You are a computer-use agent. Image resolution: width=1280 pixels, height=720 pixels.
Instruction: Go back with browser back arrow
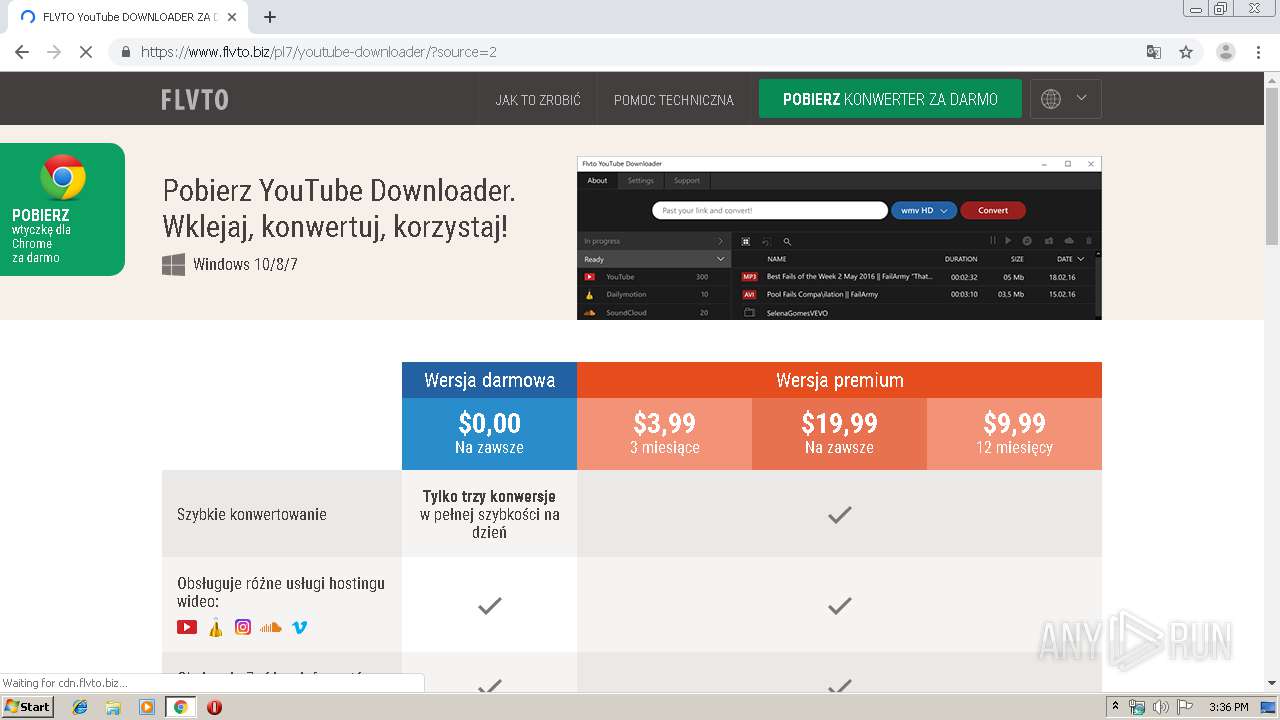tap(22, 52)
